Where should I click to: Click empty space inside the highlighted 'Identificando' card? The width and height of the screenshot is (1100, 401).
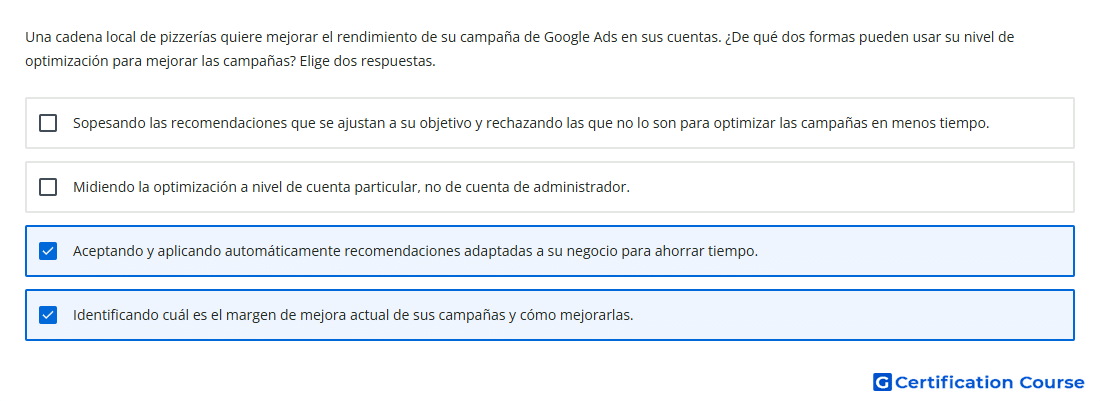point(842,315)
